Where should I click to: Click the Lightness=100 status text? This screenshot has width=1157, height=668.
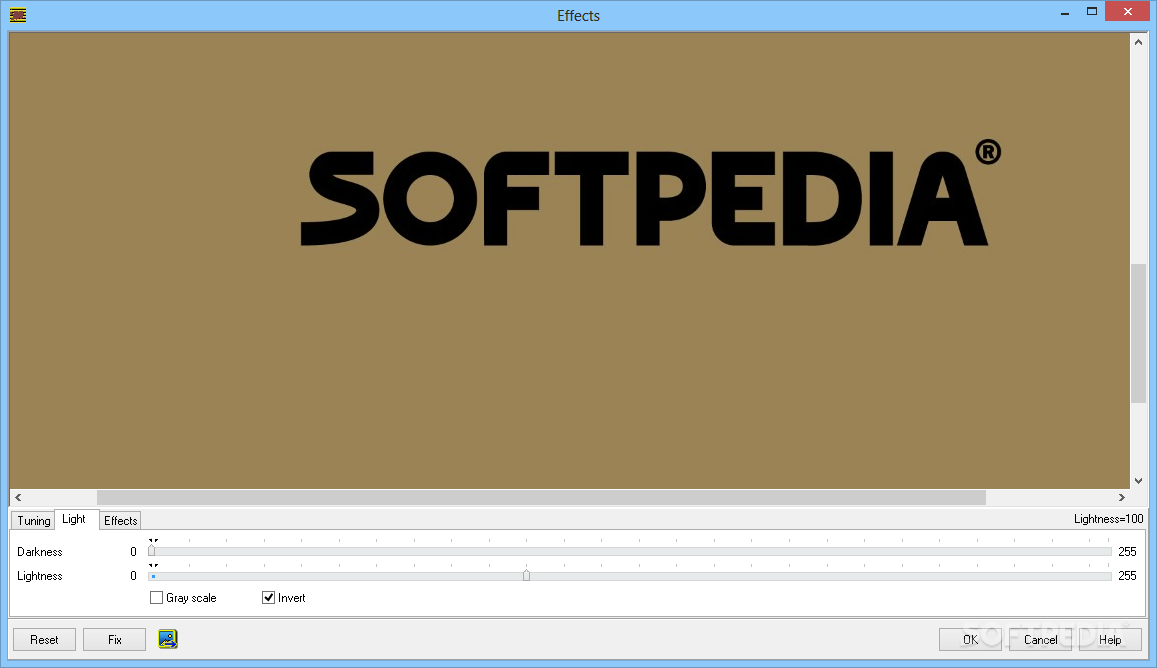[1108, 519]
